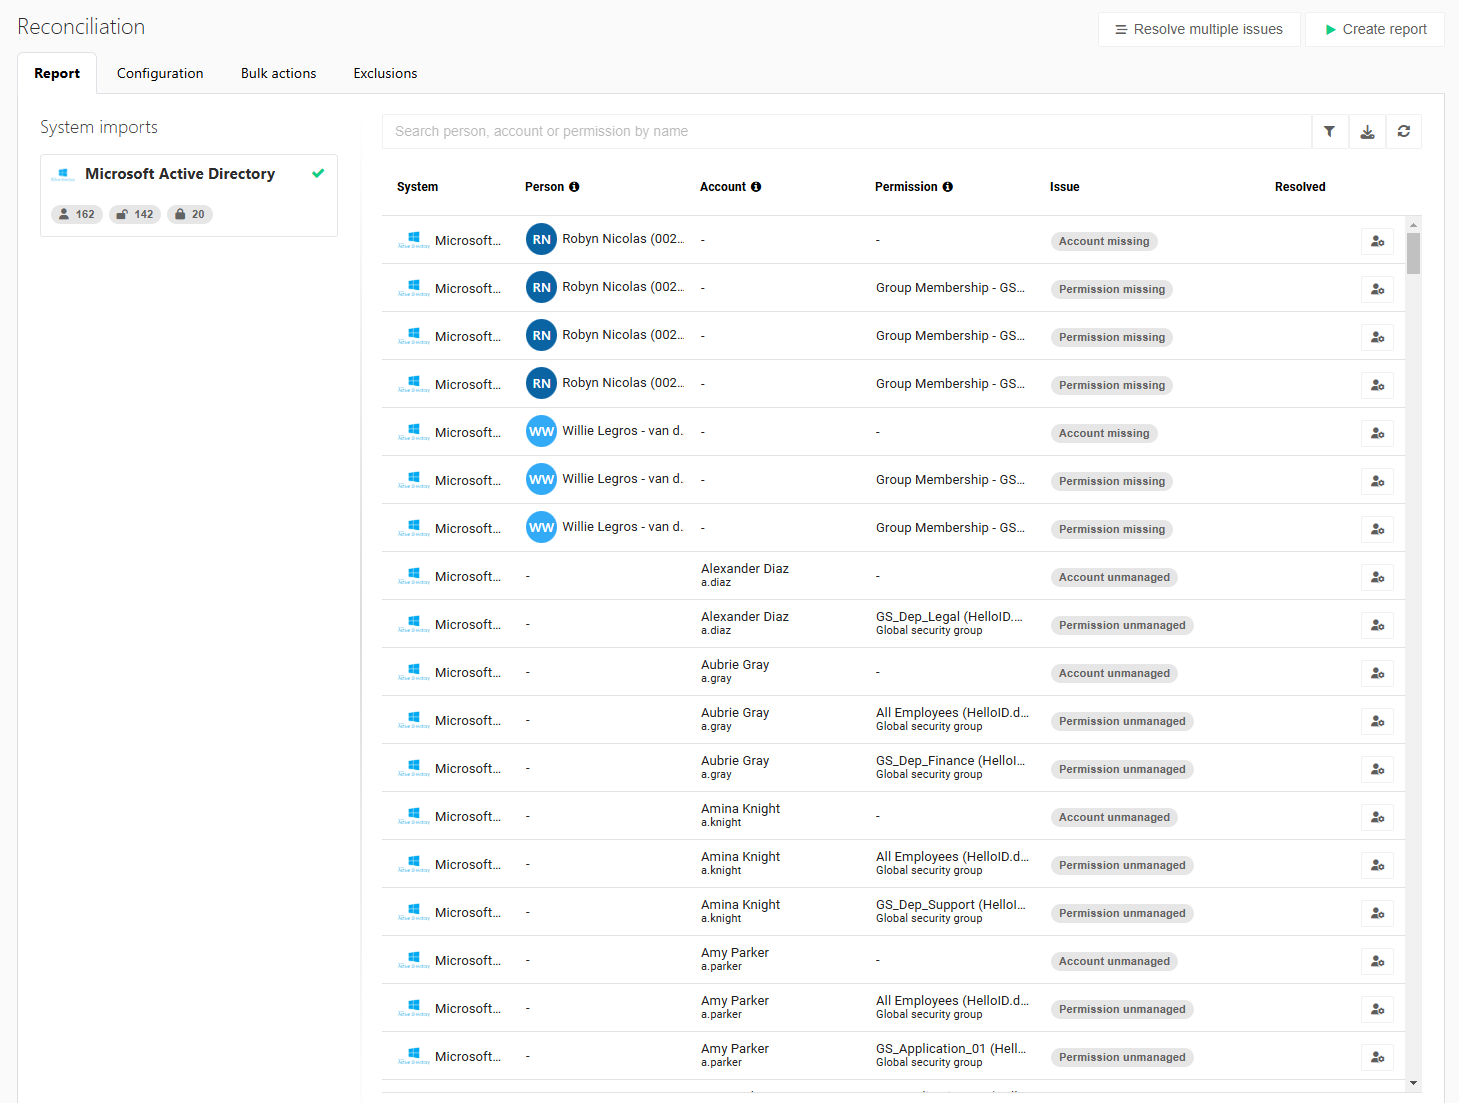Viewport: 1459px width, 1103px height.
Task: Click the Account column info icon
Action: [x=756, y=187]
